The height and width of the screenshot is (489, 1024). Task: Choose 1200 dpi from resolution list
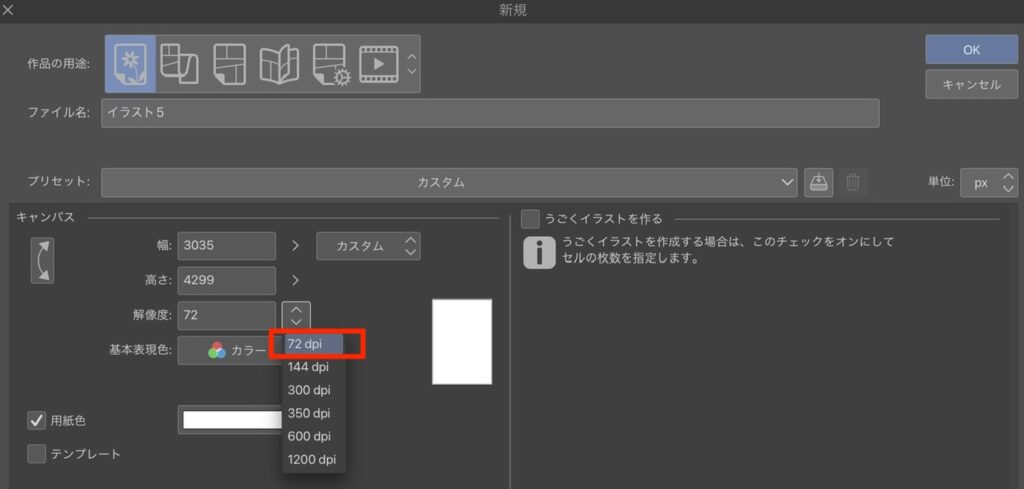pos(314,460)
